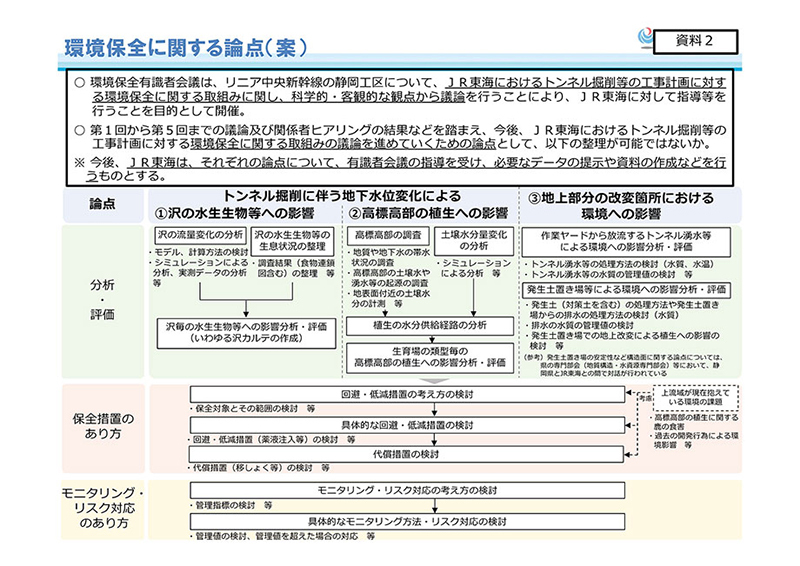The width and height of the screenshot is (800, 566).
Task: Click bullet 発生土置き場での地上改変による植生への影響
Action: 623,340
